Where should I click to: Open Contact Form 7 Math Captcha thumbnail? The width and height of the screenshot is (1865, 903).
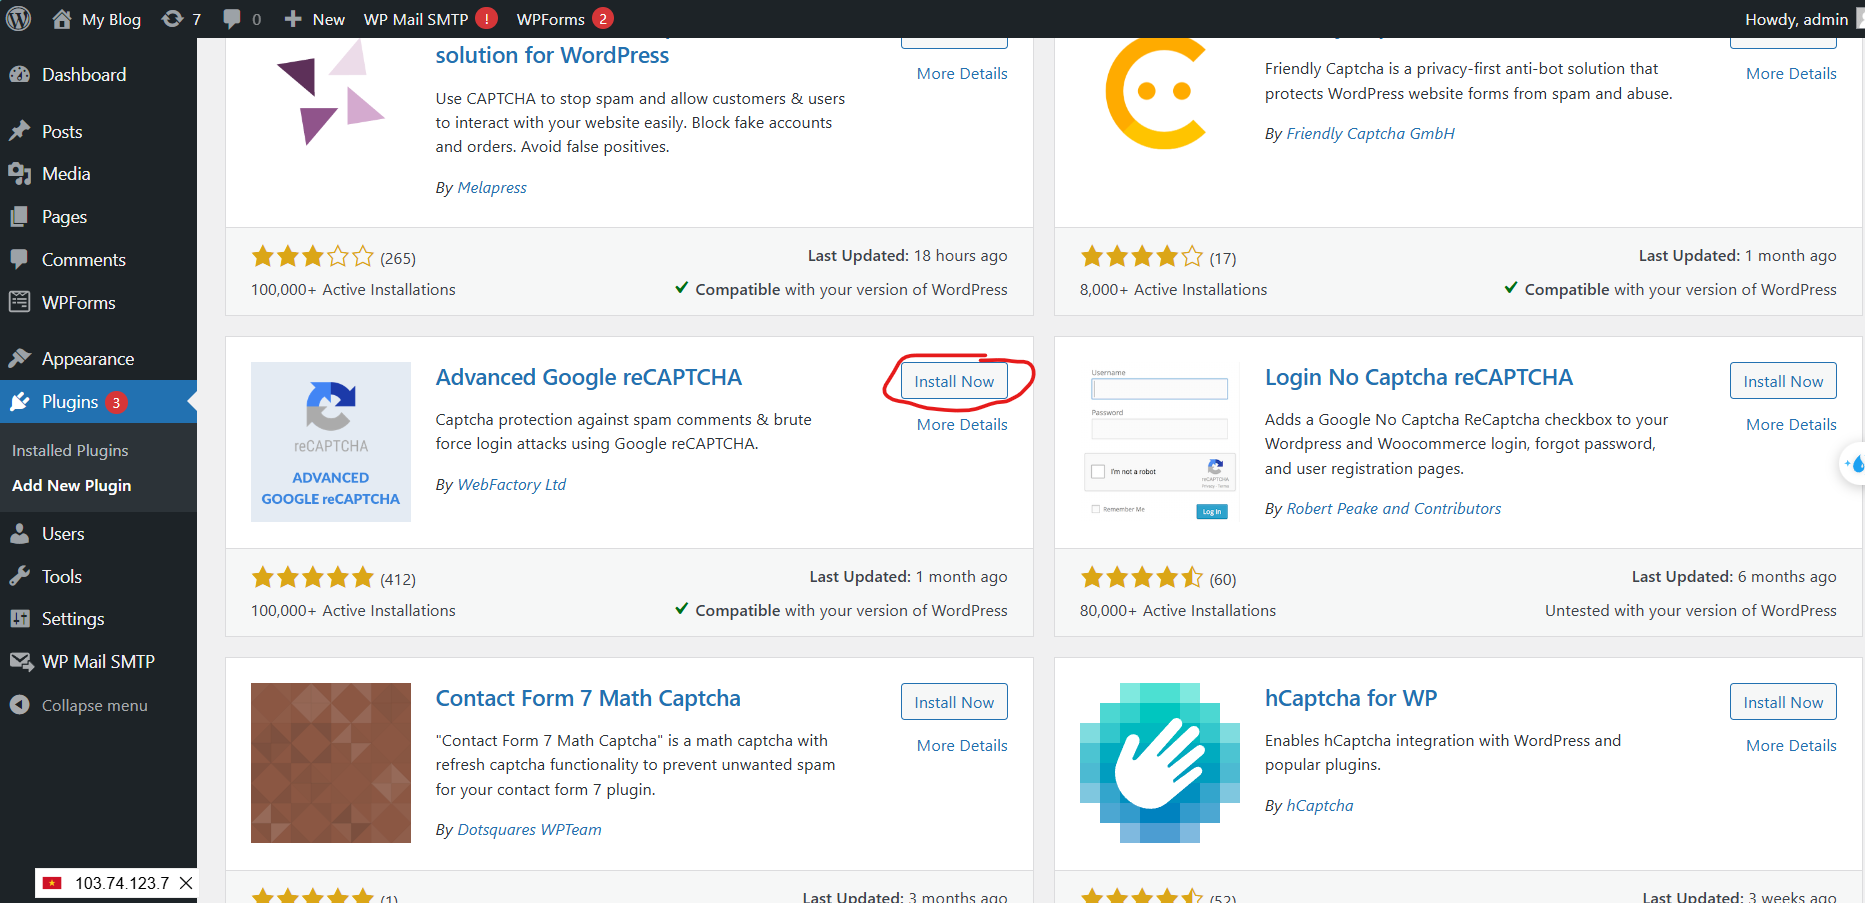(x=331, y=763)
